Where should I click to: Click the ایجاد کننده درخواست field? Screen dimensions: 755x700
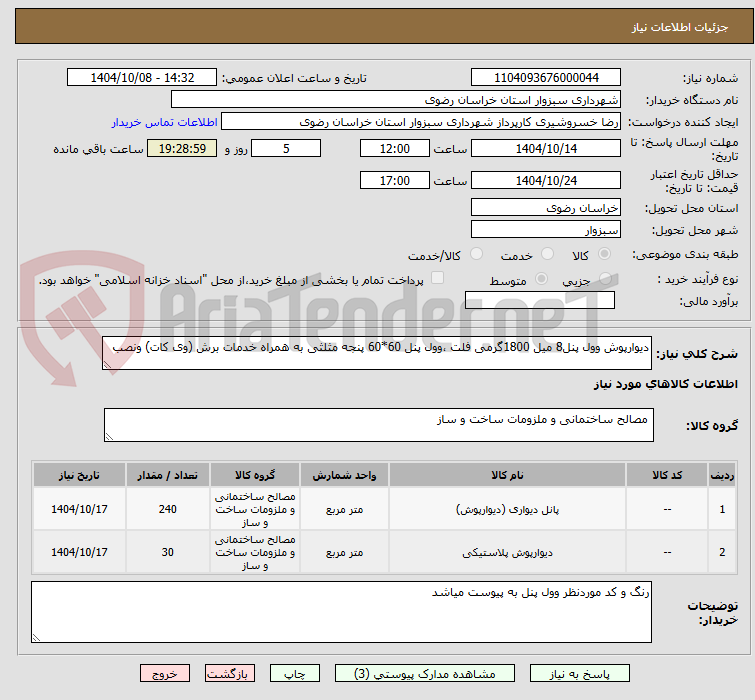[421, 122]
